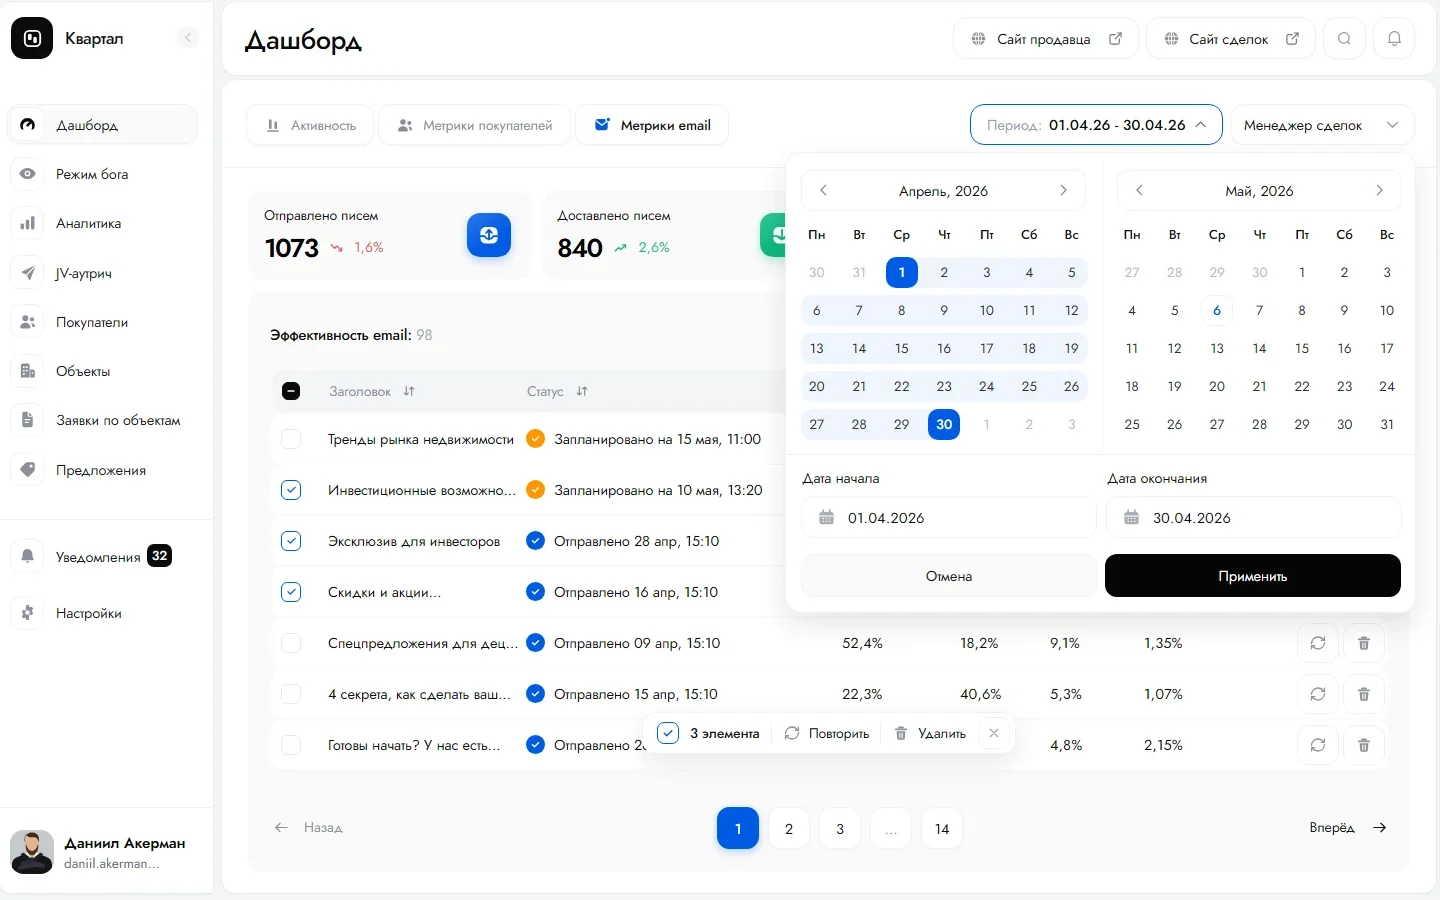Collapse sidebar using arrow beside Квартал
Viewport: 1440px width, 900px height.
pos(187,38)
